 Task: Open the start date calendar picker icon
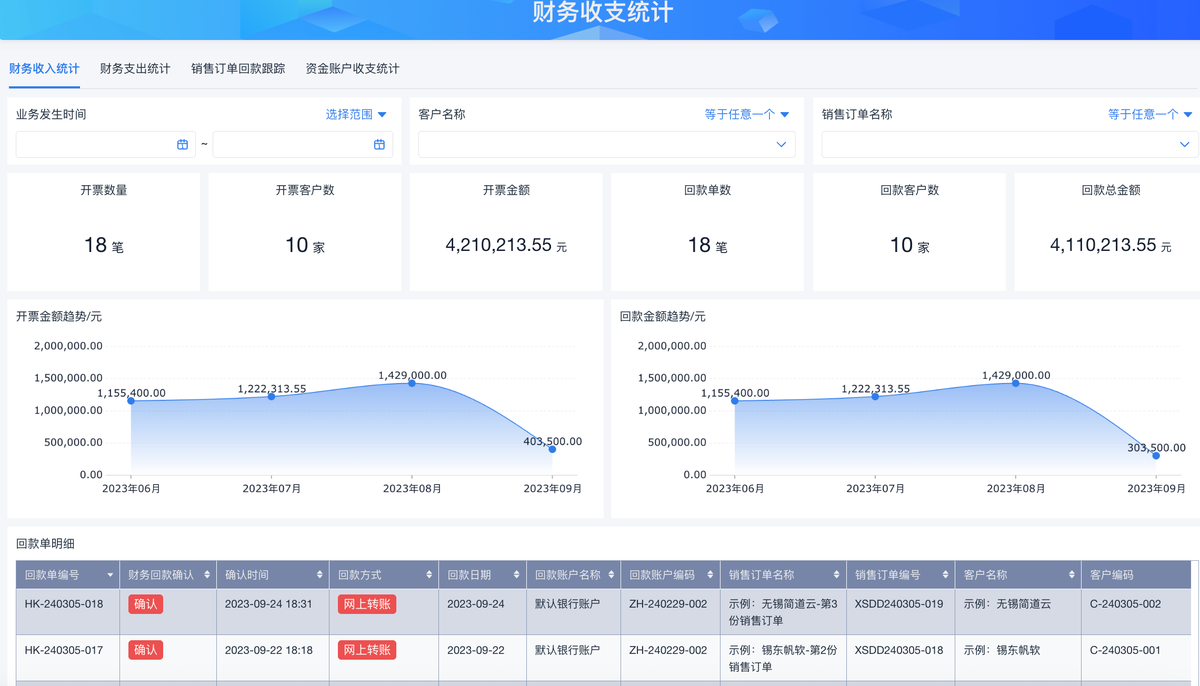(x=182, y=145)
